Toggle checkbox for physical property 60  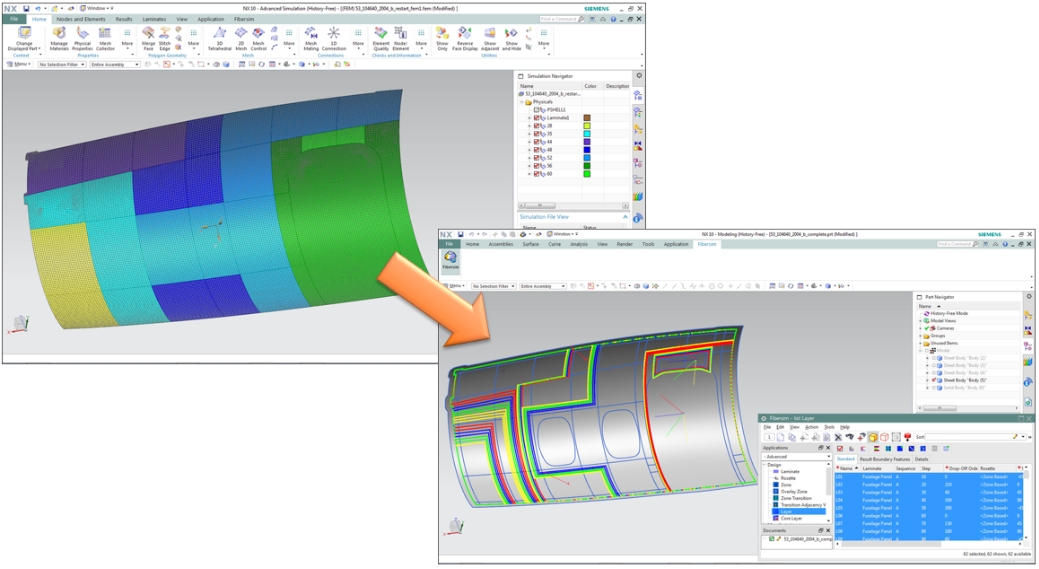point(537,174)
